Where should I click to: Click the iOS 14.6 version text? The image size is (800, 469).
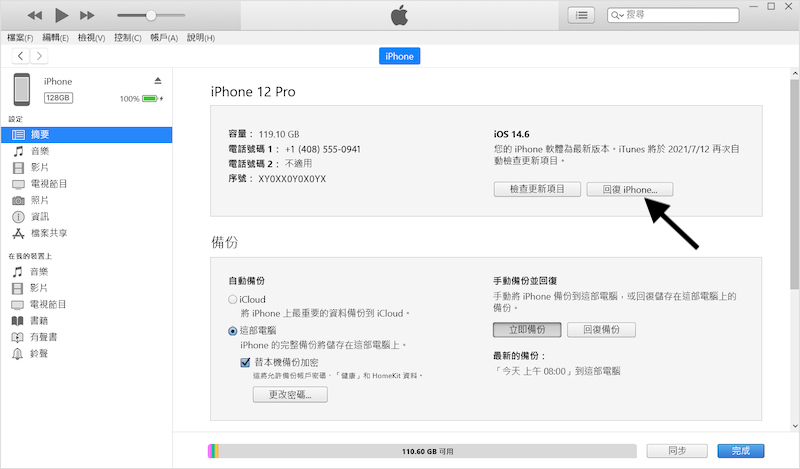tap(511, 134)
